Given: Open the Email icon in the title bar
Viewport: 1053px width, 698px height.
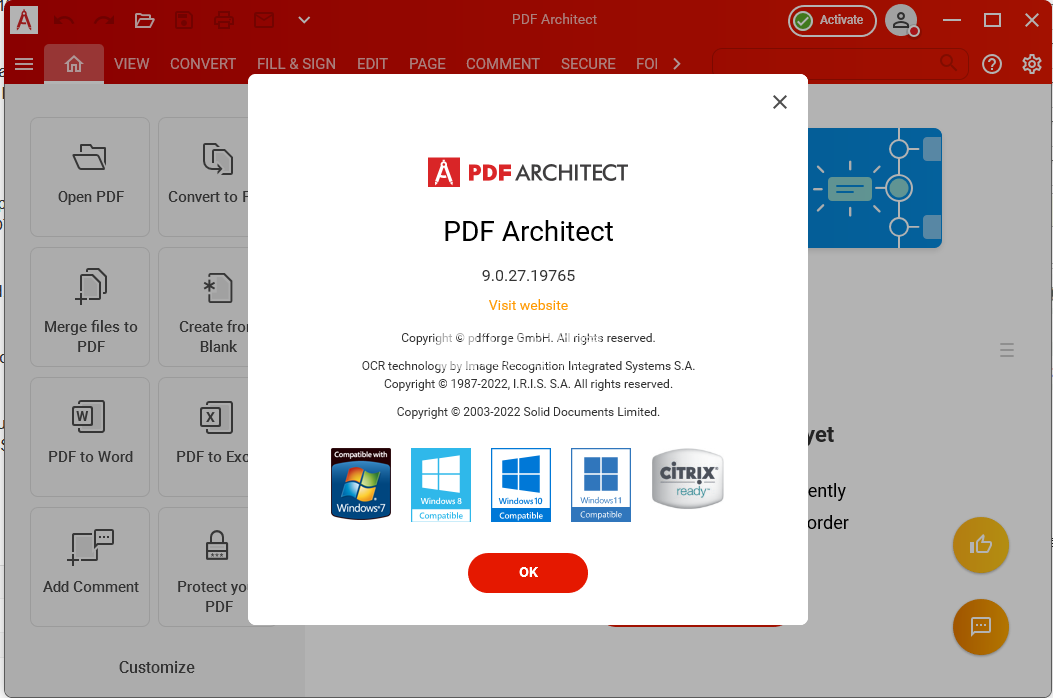Looking at the screenshot, I should (x=263, y=19).
